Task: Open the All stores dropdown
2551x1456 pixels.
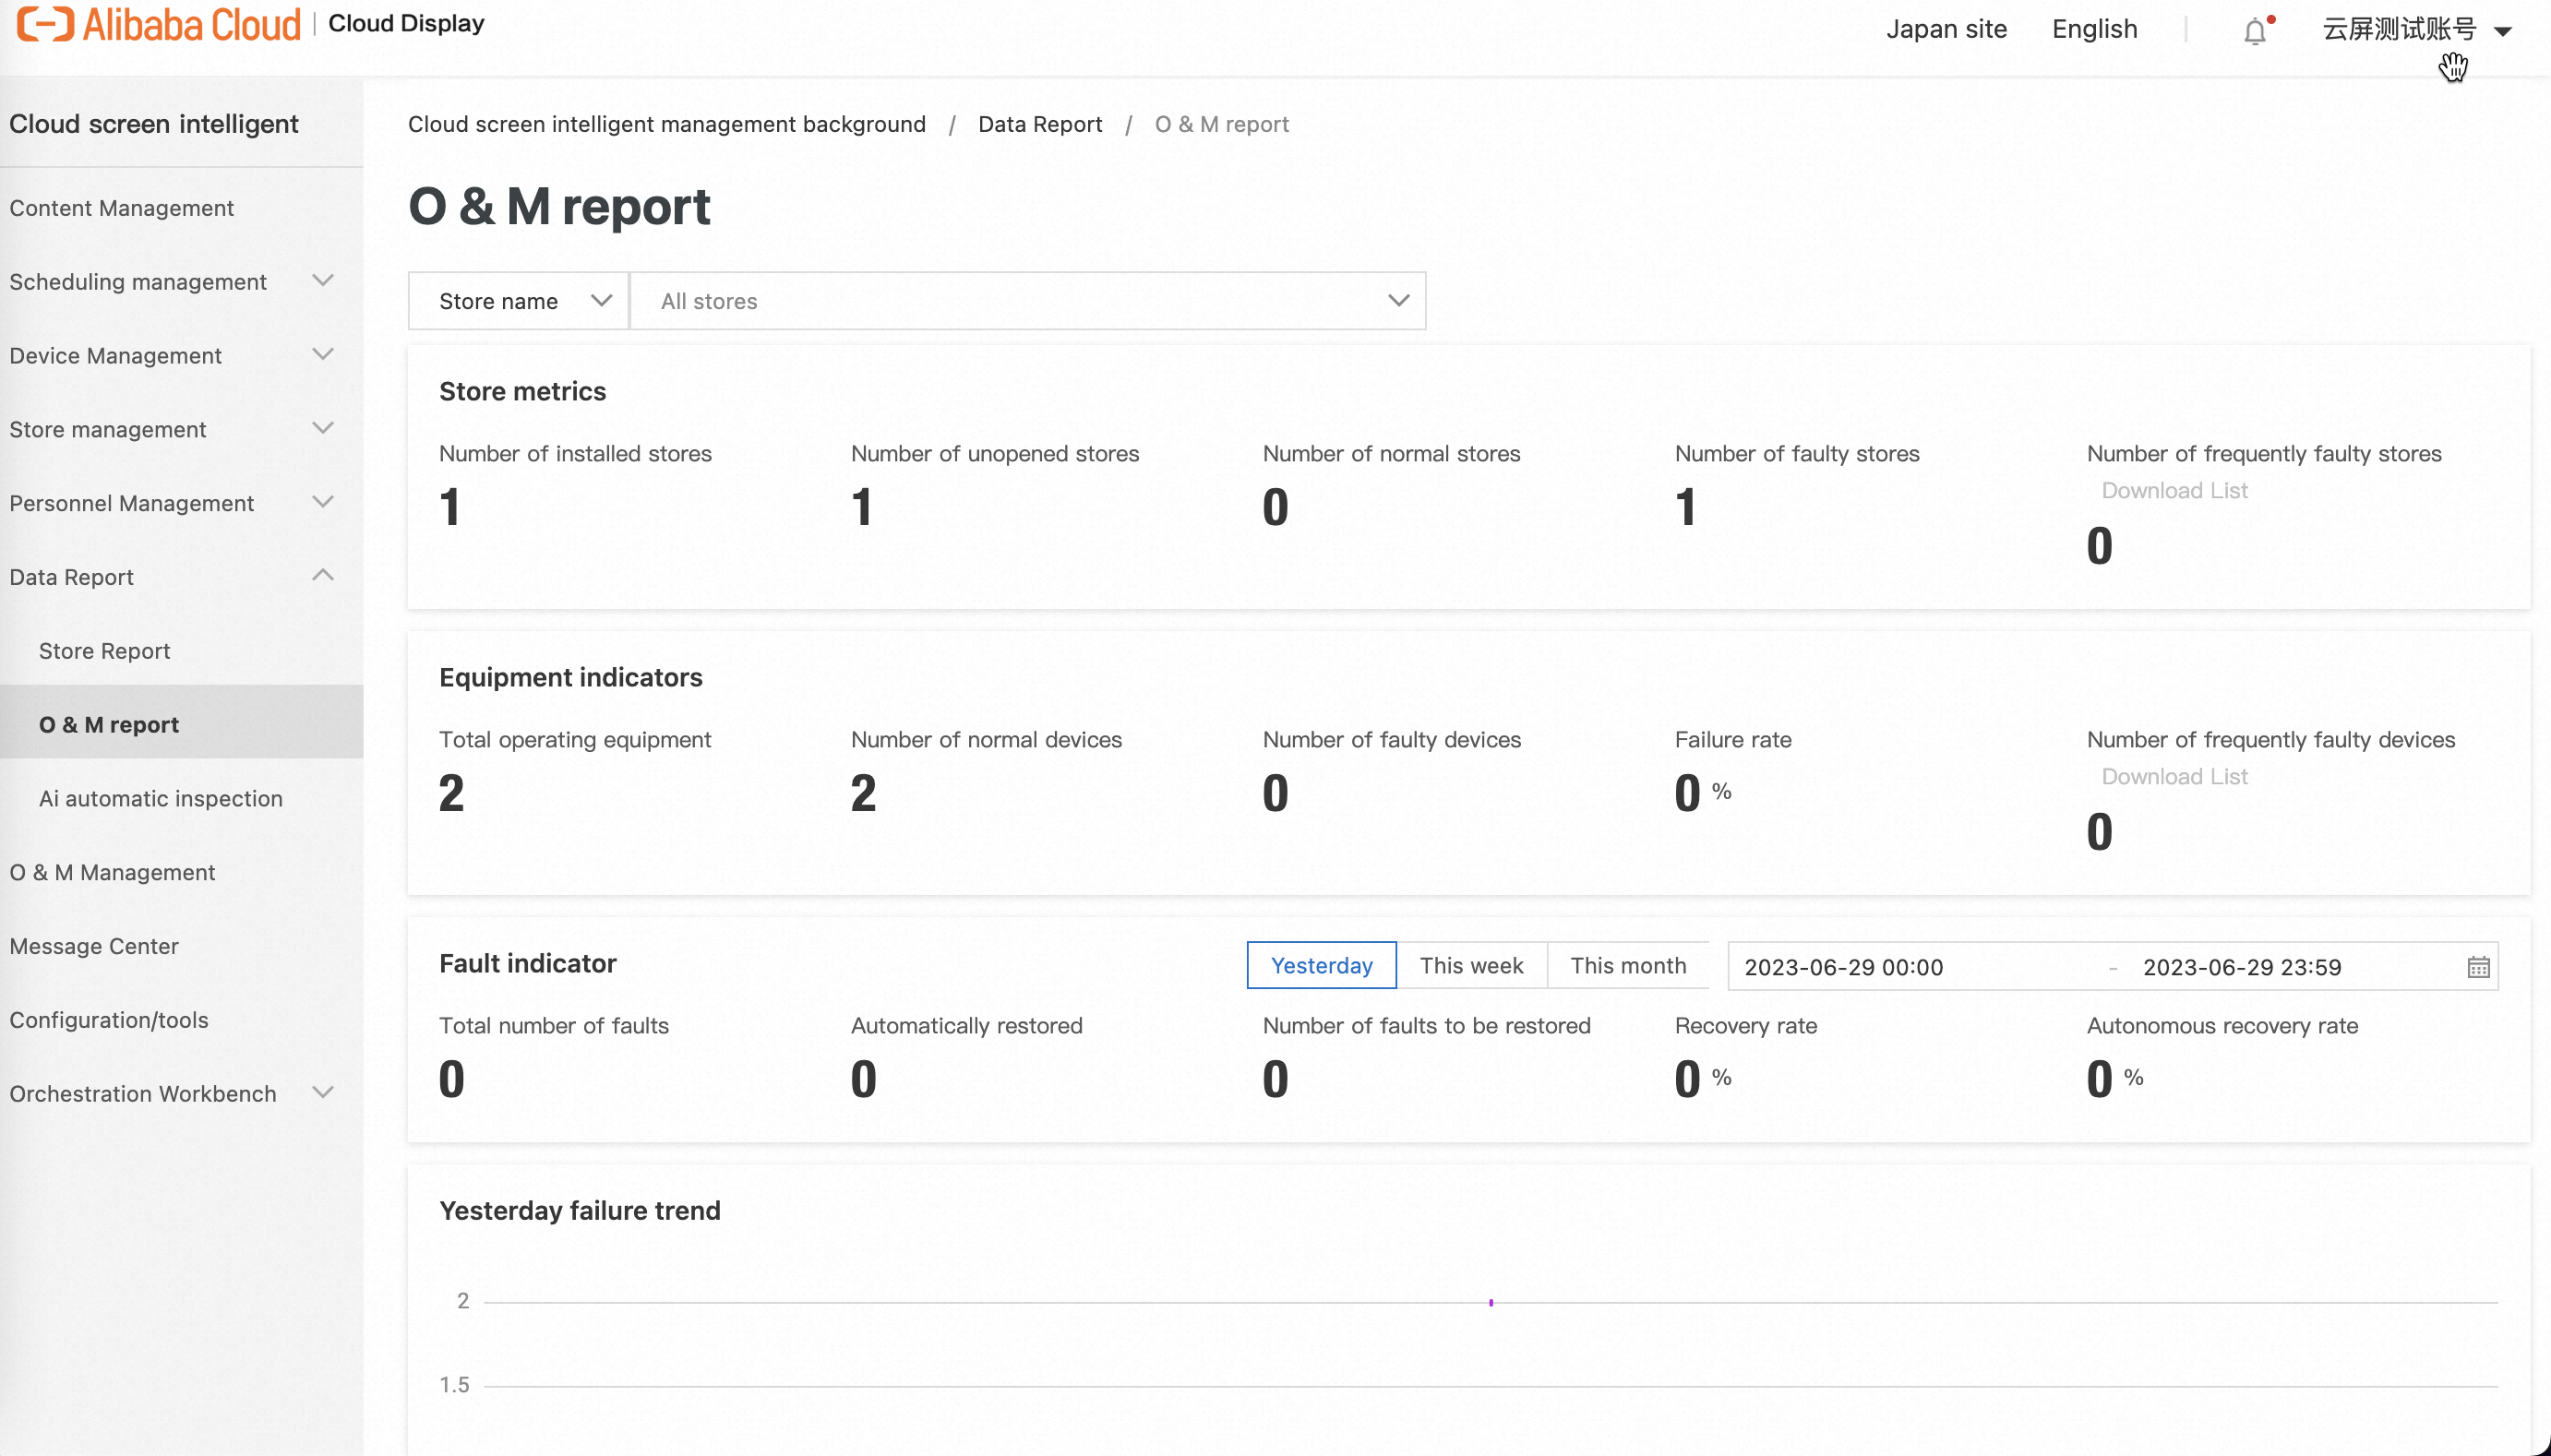Action: tap(1028, 301)
